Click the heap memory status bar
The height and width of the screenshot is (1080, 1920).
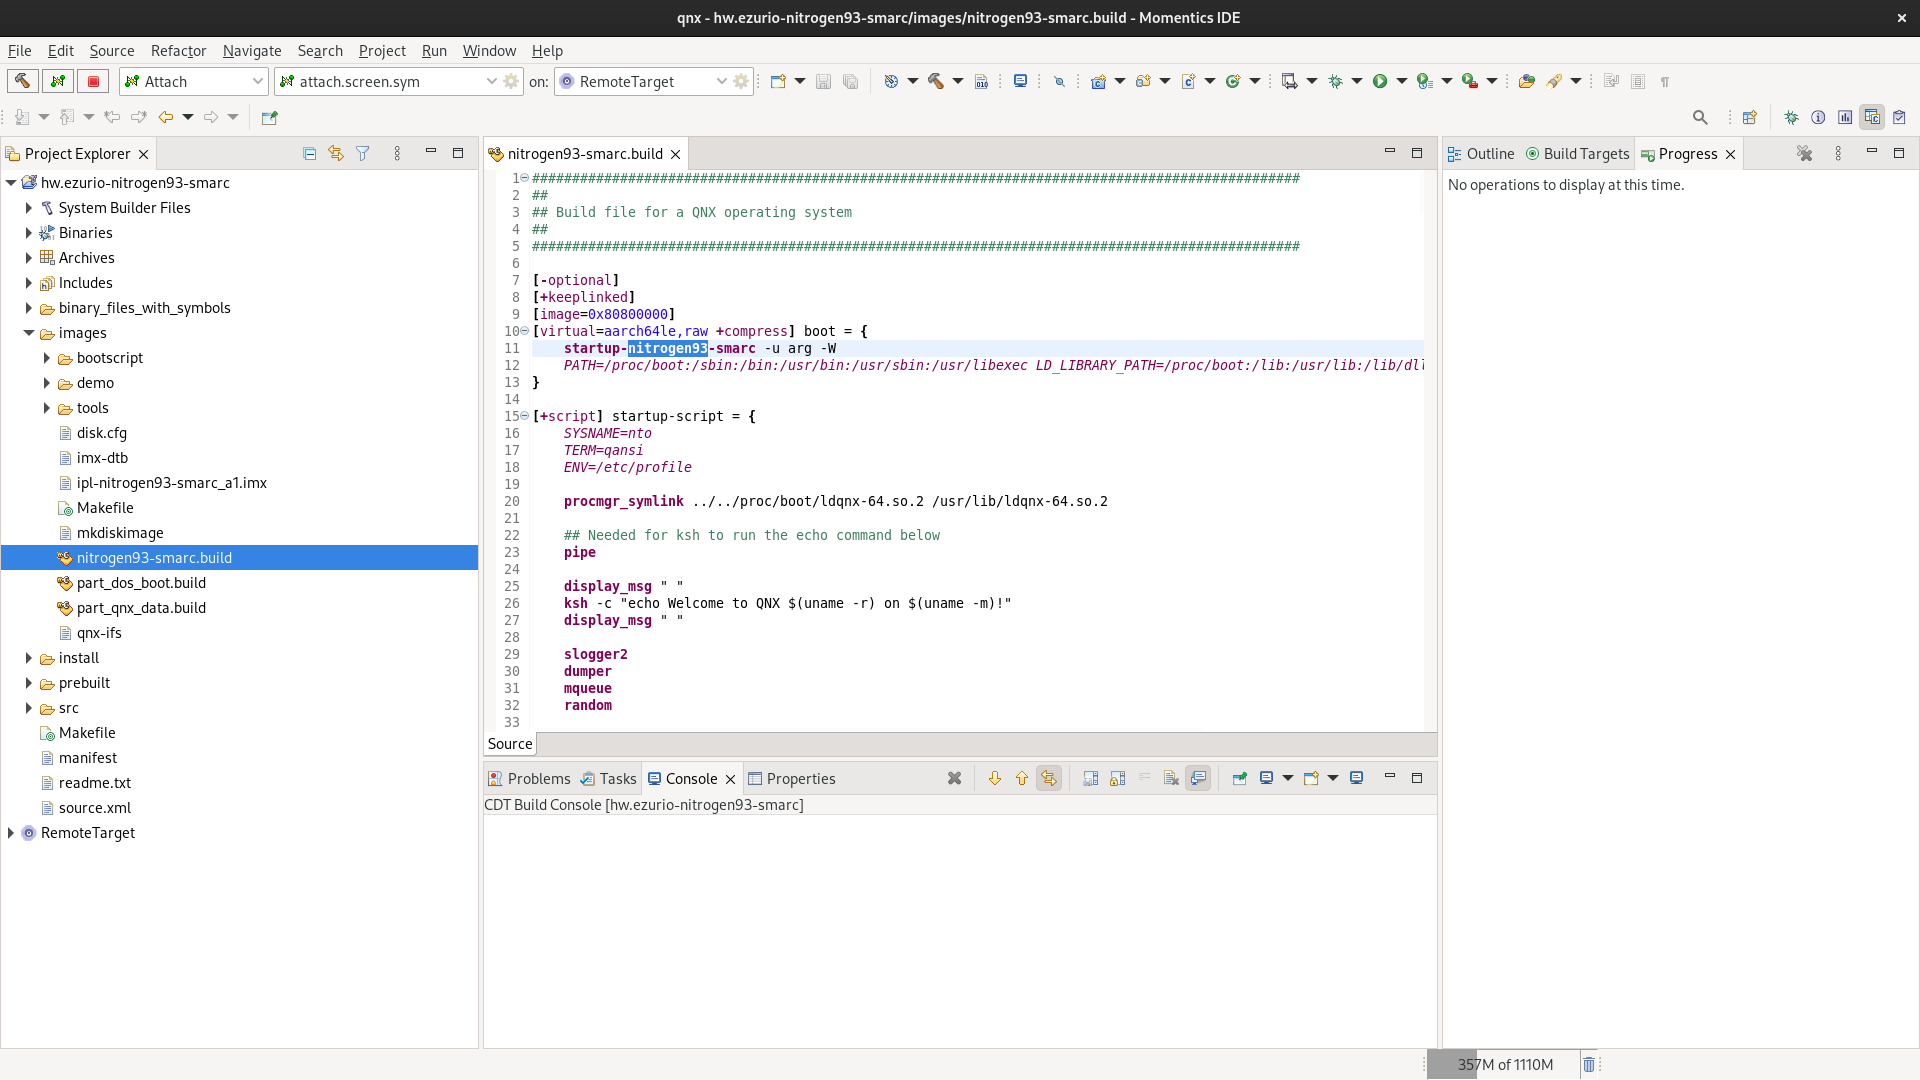1503,1064
